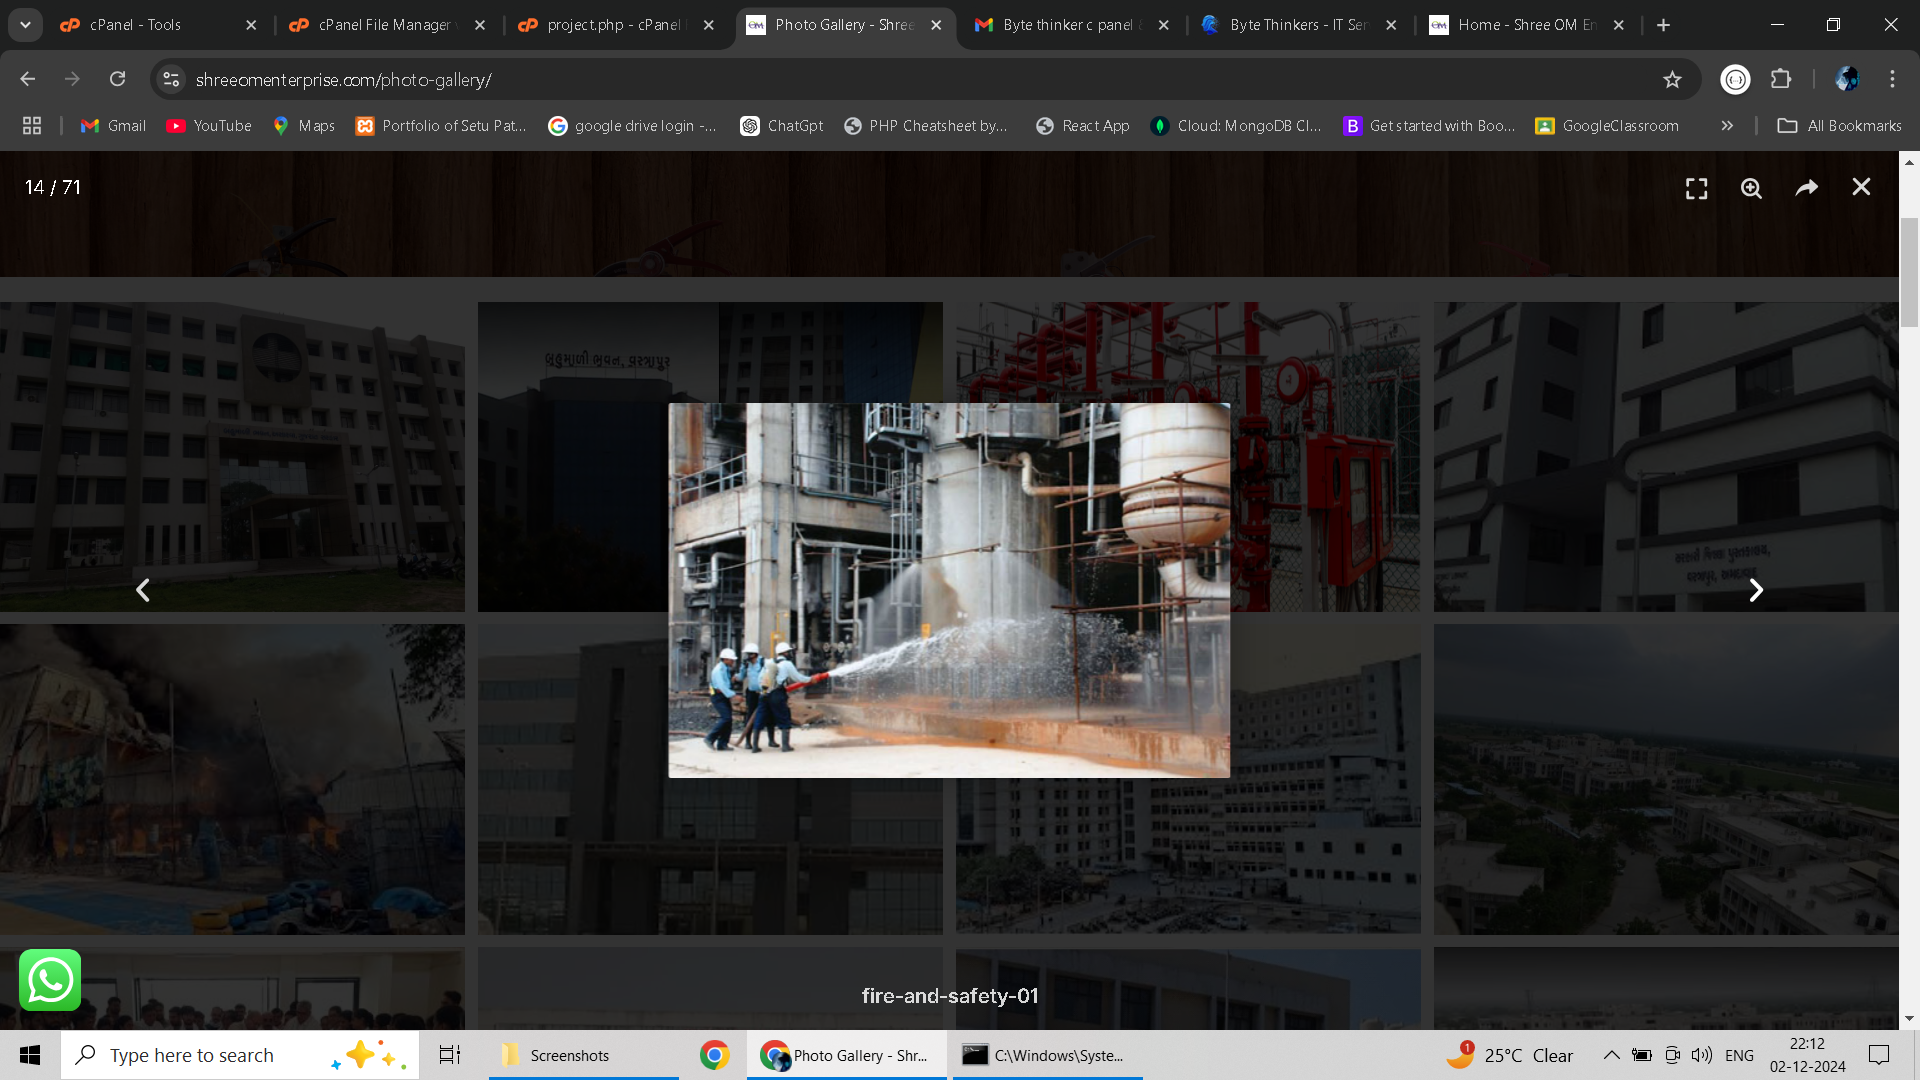
Task: Open the WhatsApp chat floating icon
Action: tap(50, 980)
